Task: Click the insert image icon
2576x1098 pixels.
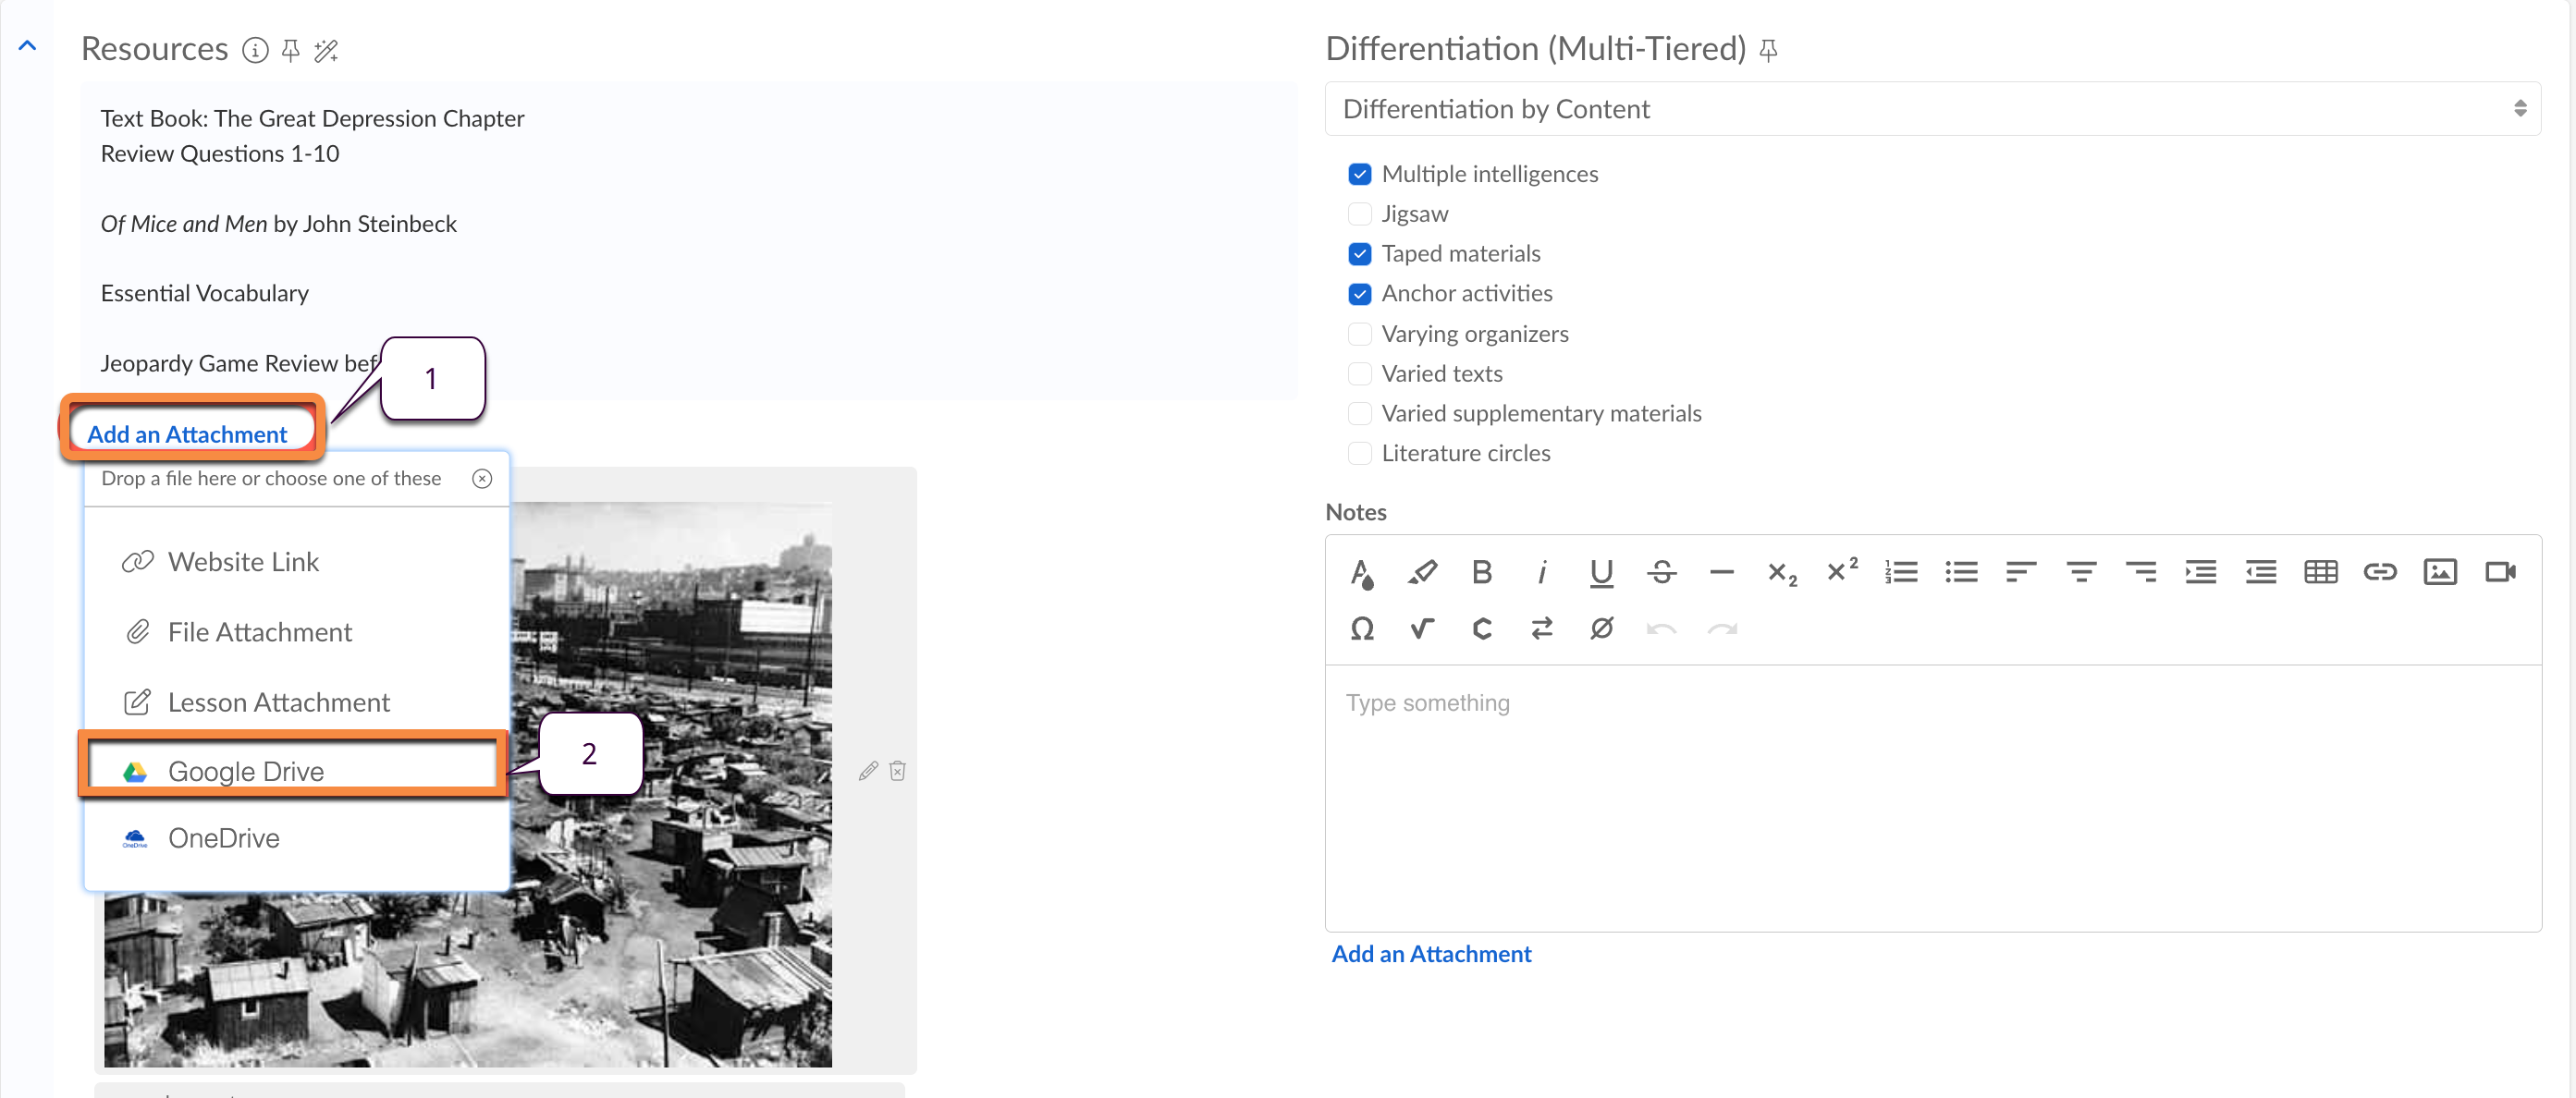Action: coord(2440,572)
